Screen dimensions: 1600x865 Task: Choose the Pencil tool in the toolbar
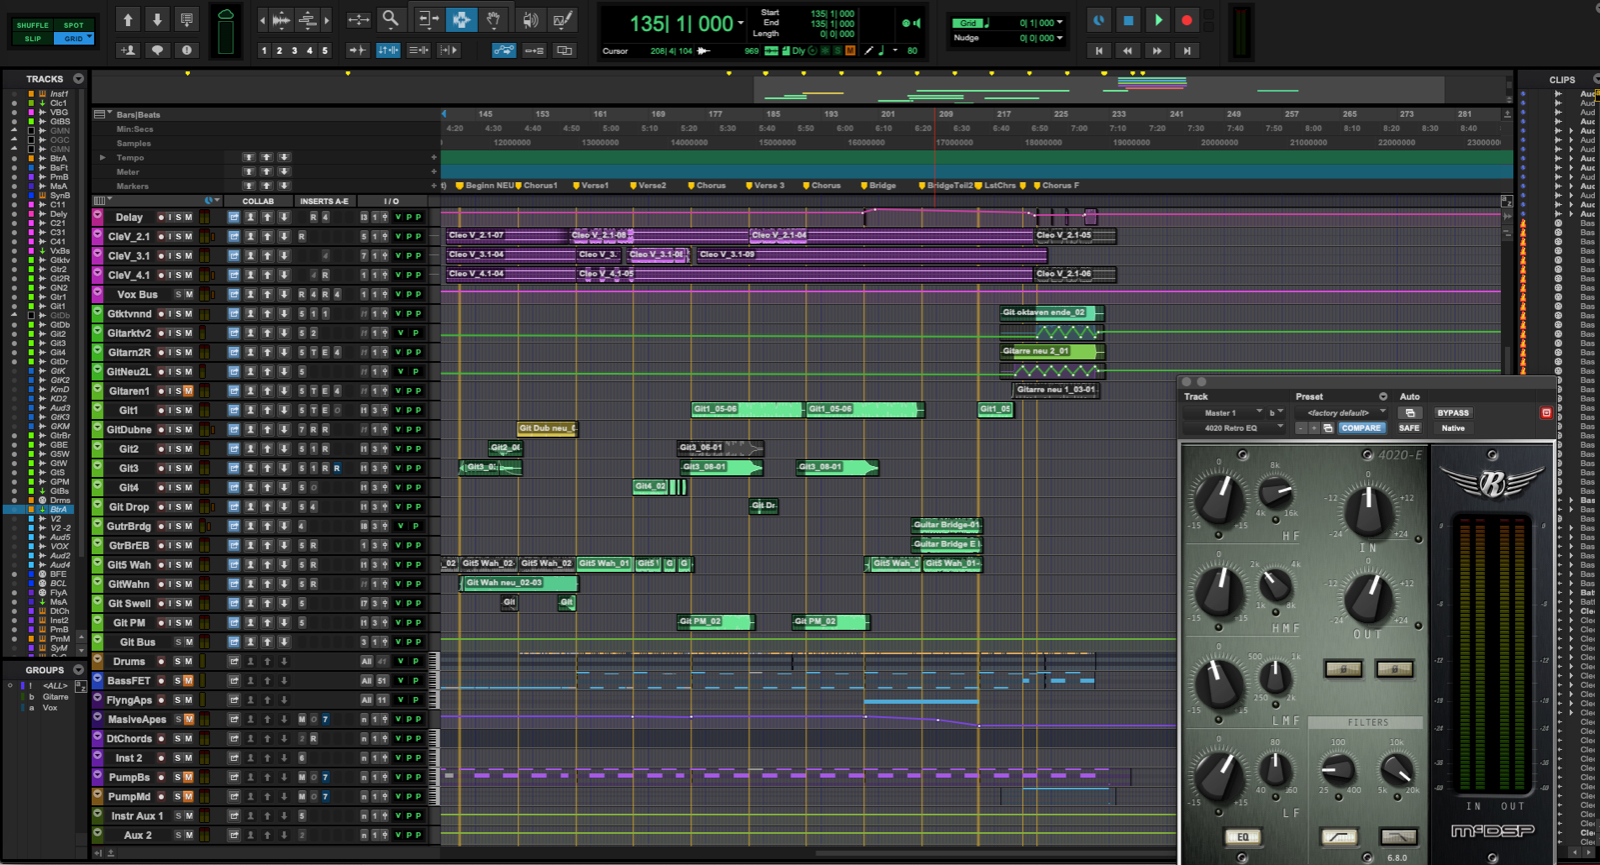[563, 20]
